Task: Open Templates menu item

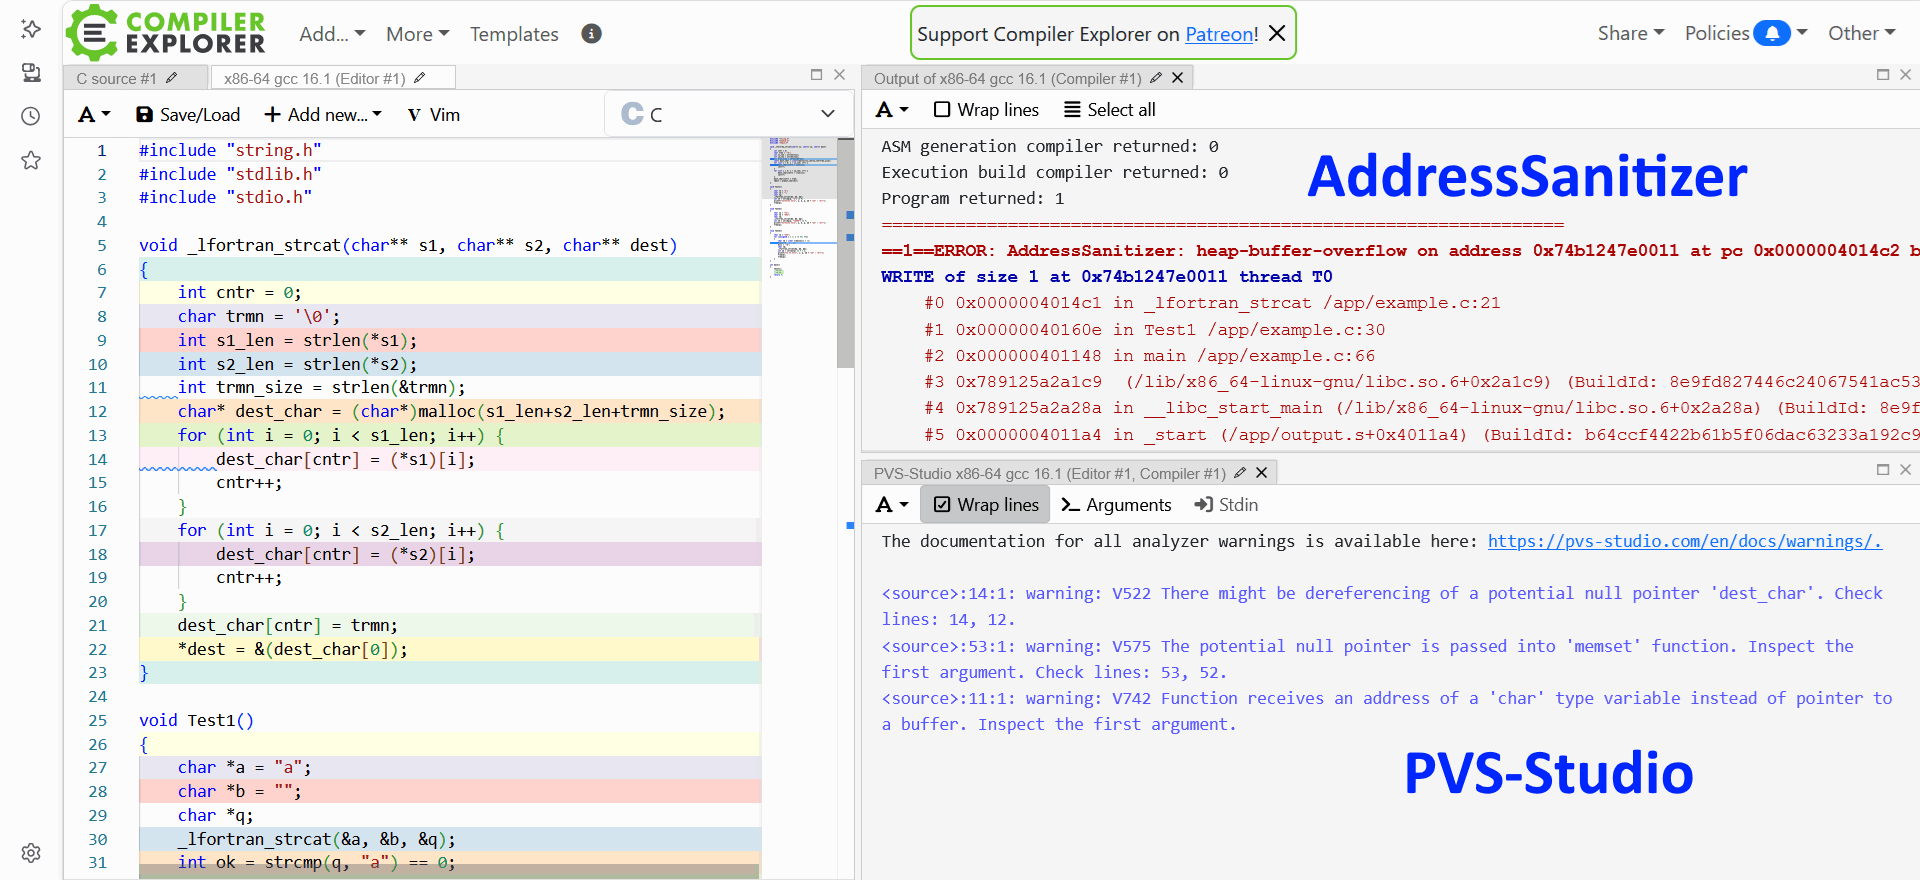Action: (x=514, y=34)
